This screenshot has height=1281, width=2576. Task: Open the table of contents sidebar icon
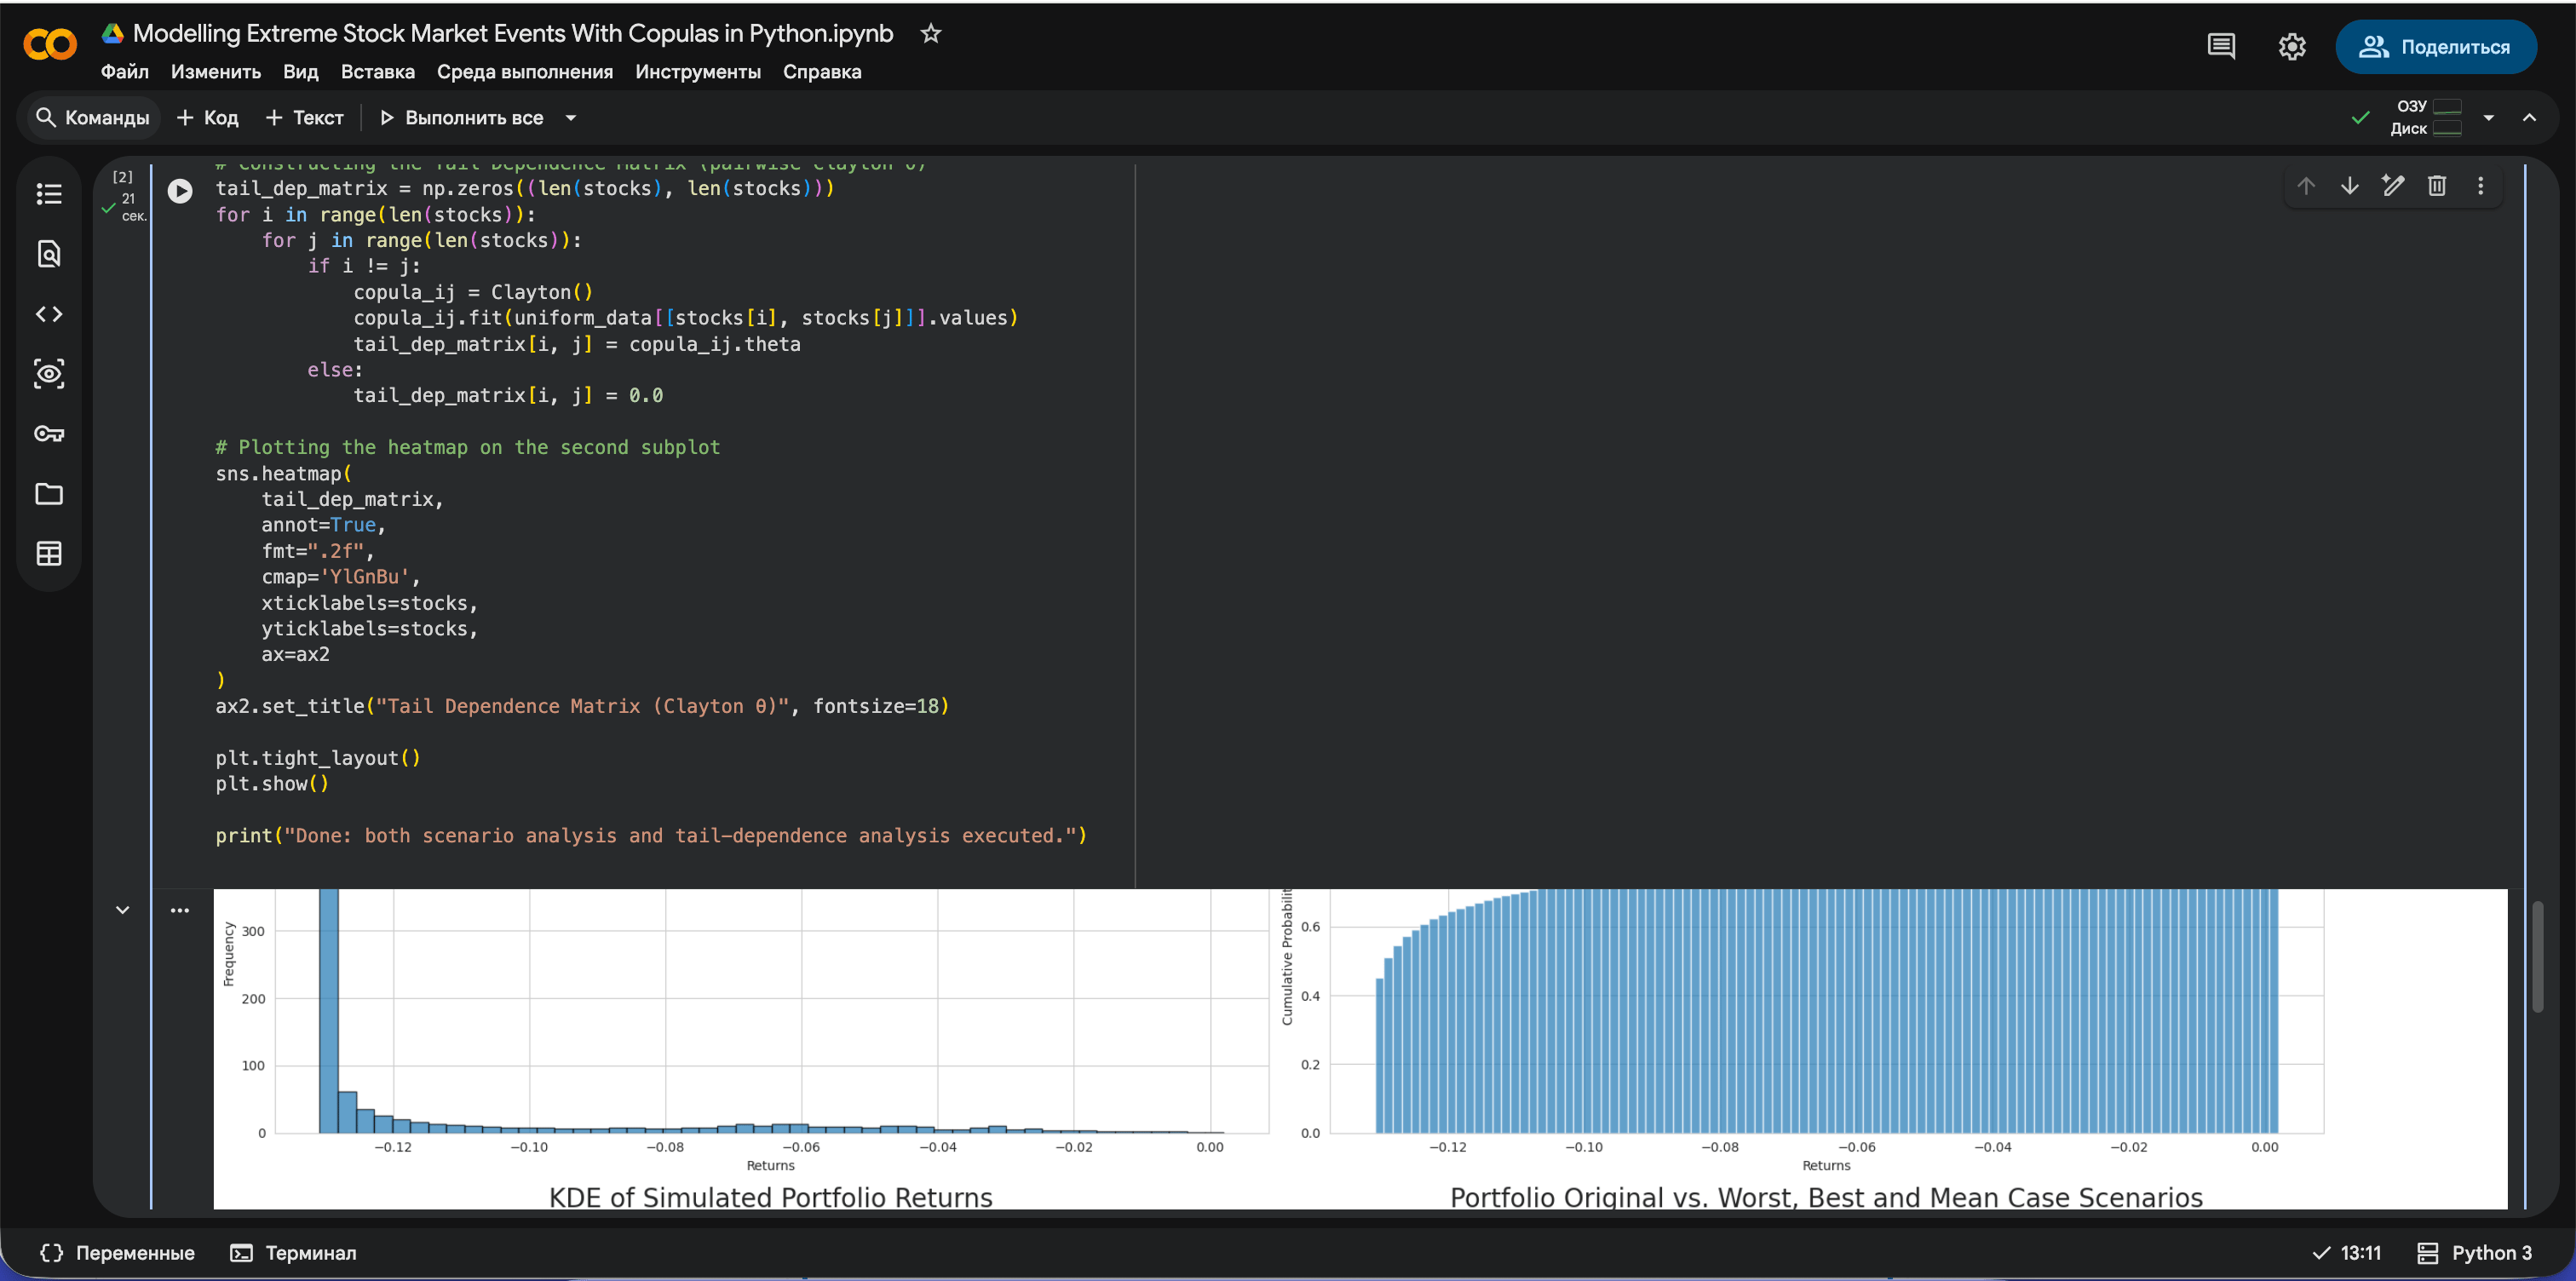coord(49,194)
